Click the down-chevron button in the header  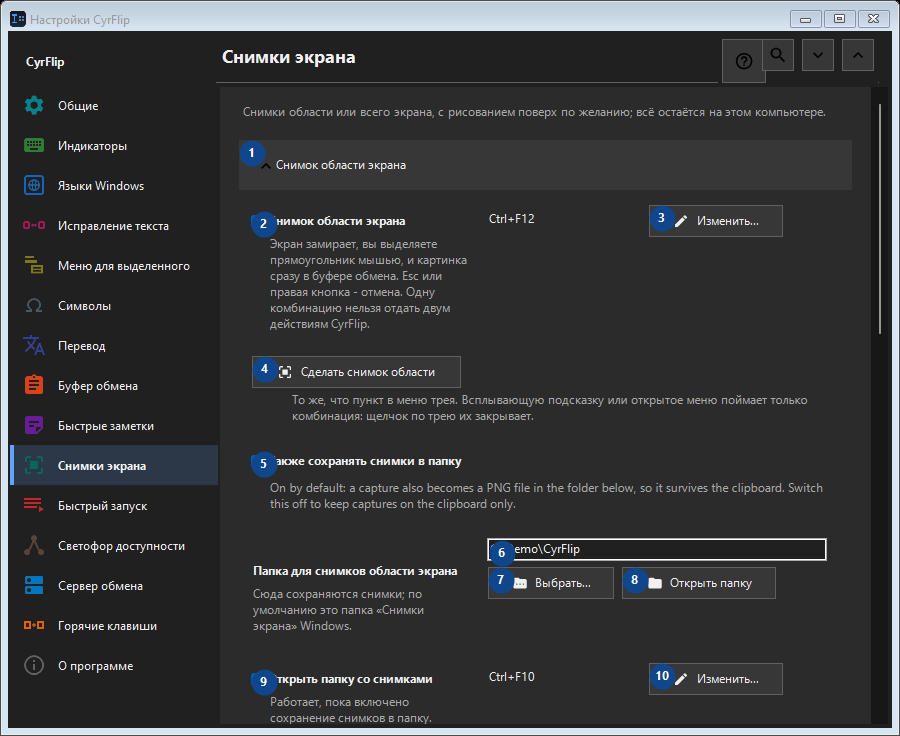(x=818, y=55)
